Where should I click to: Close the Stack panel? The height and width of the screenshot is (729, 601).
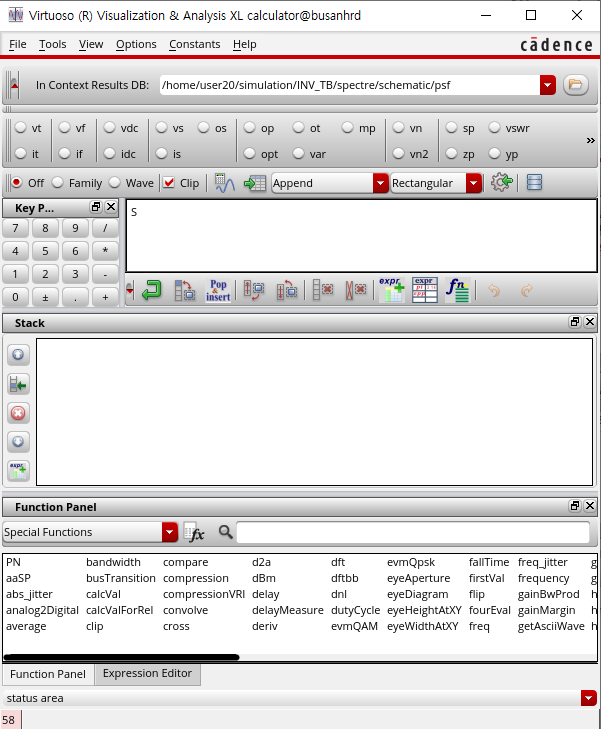point(590,322)
